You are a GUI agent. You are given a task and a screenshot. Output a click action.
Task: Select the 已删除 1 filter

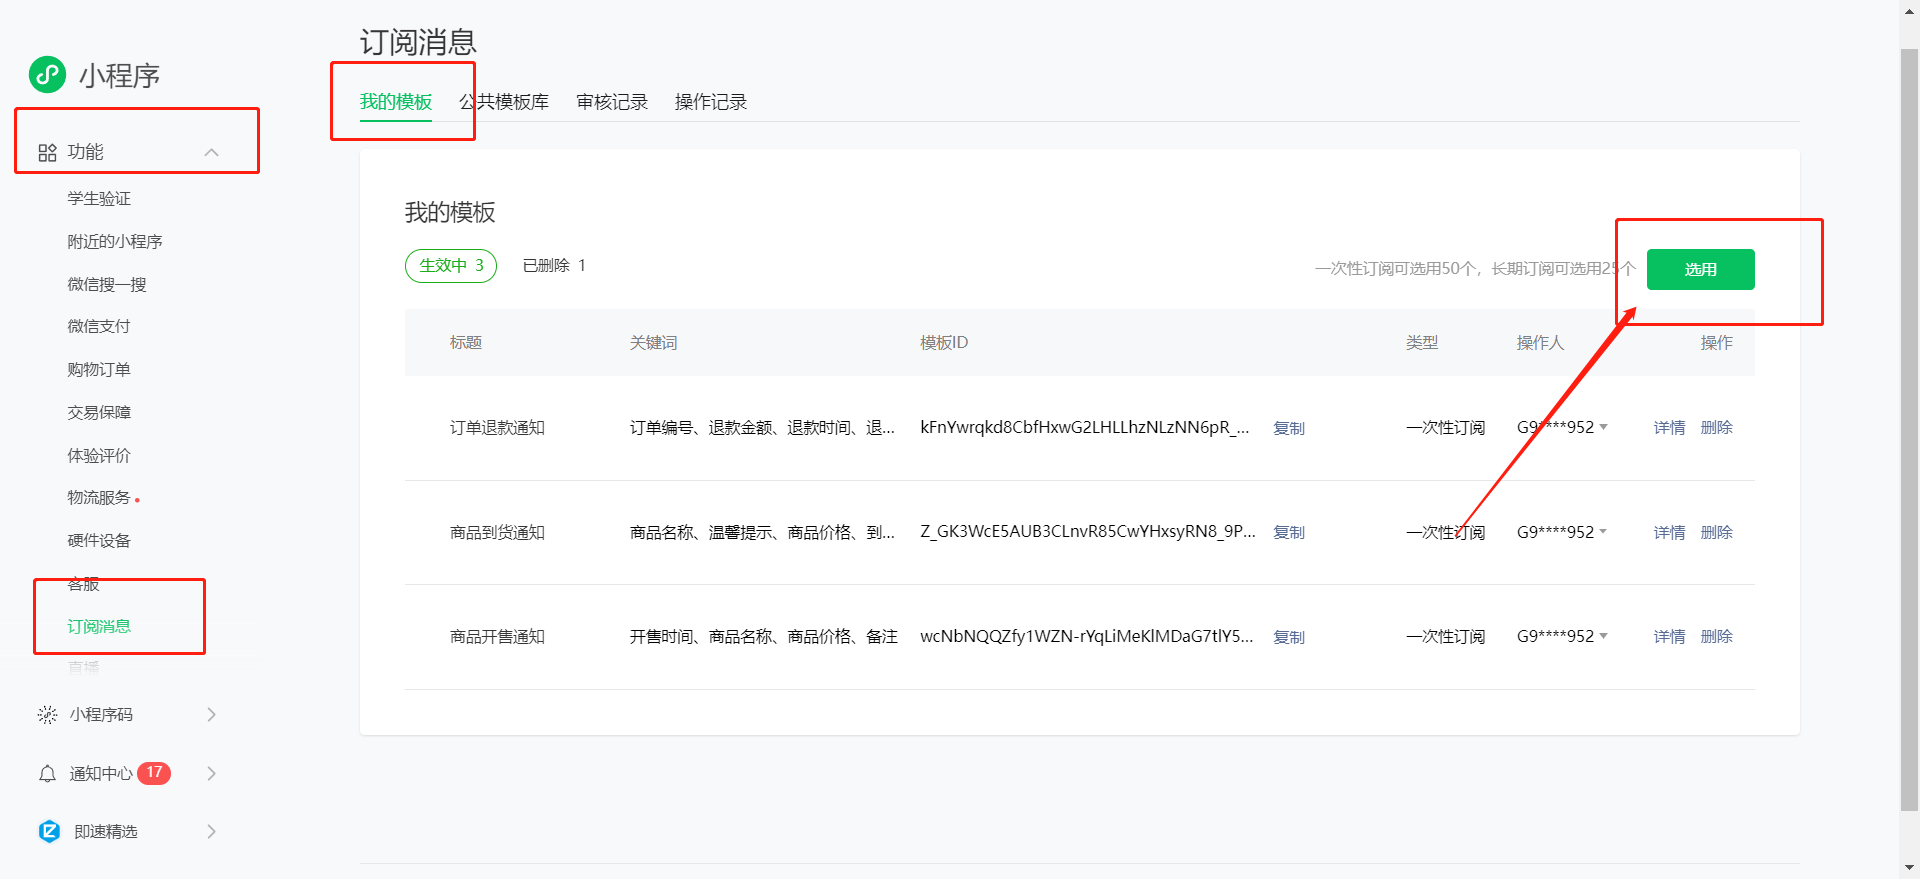point(554,266)
